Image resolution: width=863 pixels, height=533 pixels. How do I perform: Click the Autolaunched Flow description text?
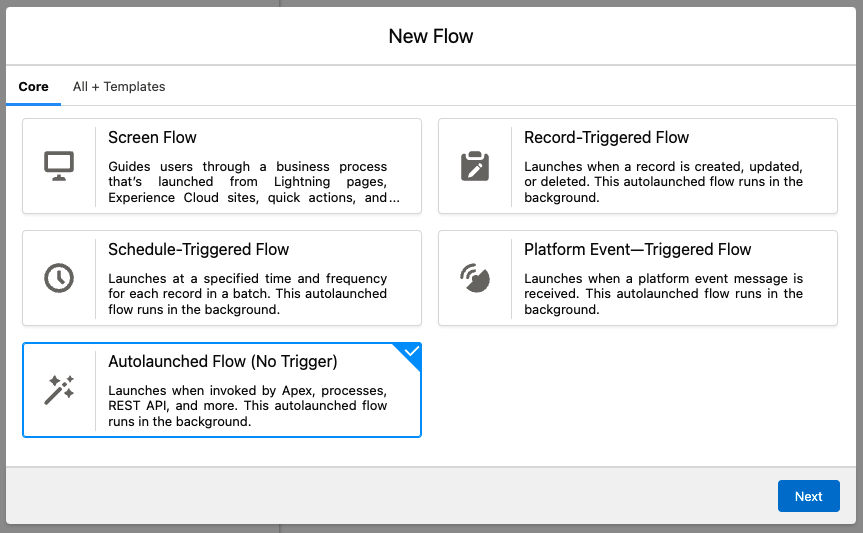click(x=248, y=406)
